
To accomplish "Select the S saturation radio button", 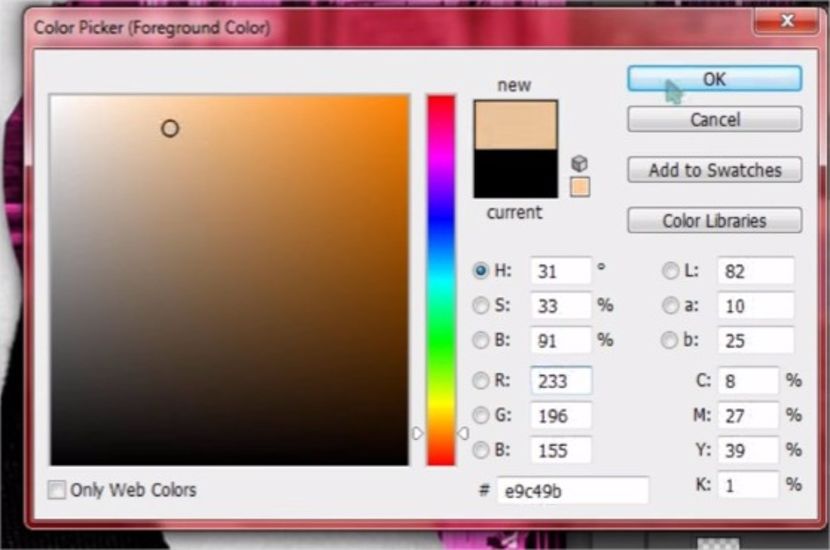I will point(481,305).
